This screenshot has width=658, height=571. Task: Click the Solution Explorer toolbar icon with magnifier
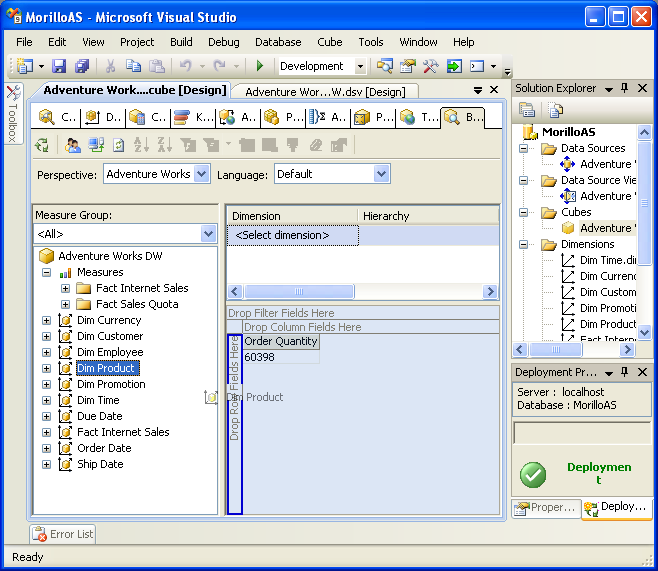(x=384, y=66)
